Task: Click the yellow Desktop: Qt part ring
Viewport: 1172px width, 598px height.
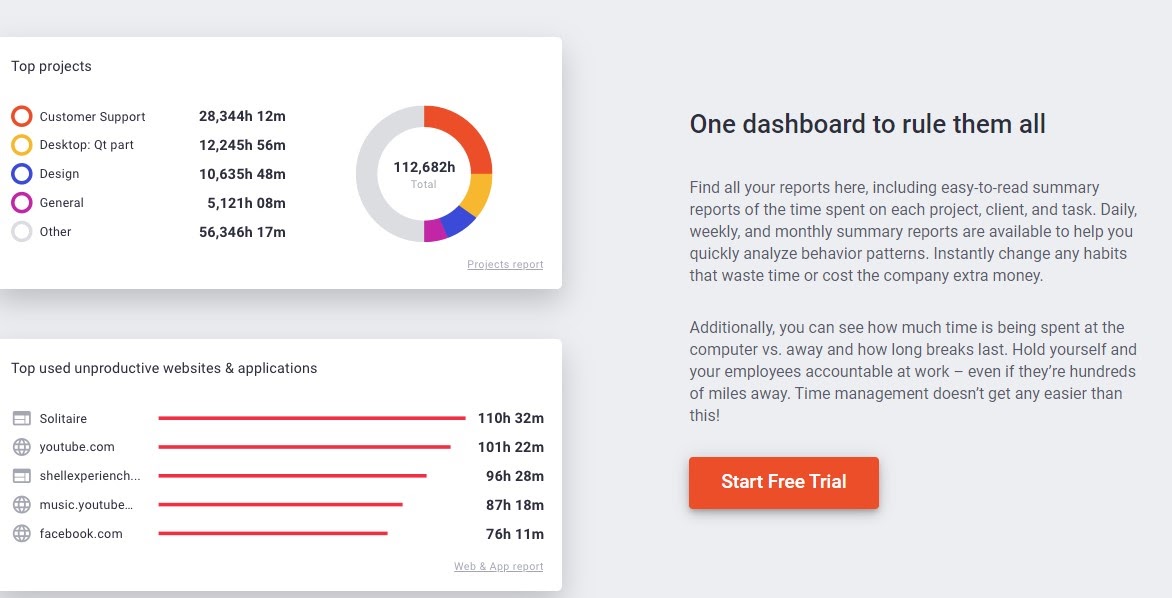Action: point(22,145)
